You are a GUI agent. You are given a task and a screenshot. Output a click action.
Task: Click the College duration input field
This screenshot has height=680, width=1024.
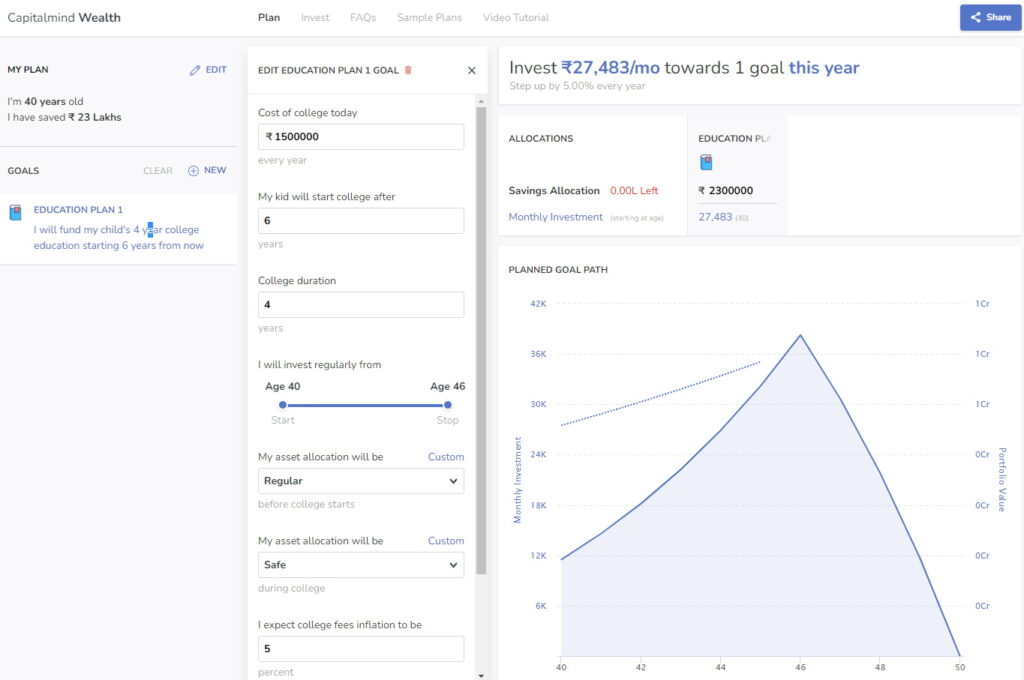point(360,305)
